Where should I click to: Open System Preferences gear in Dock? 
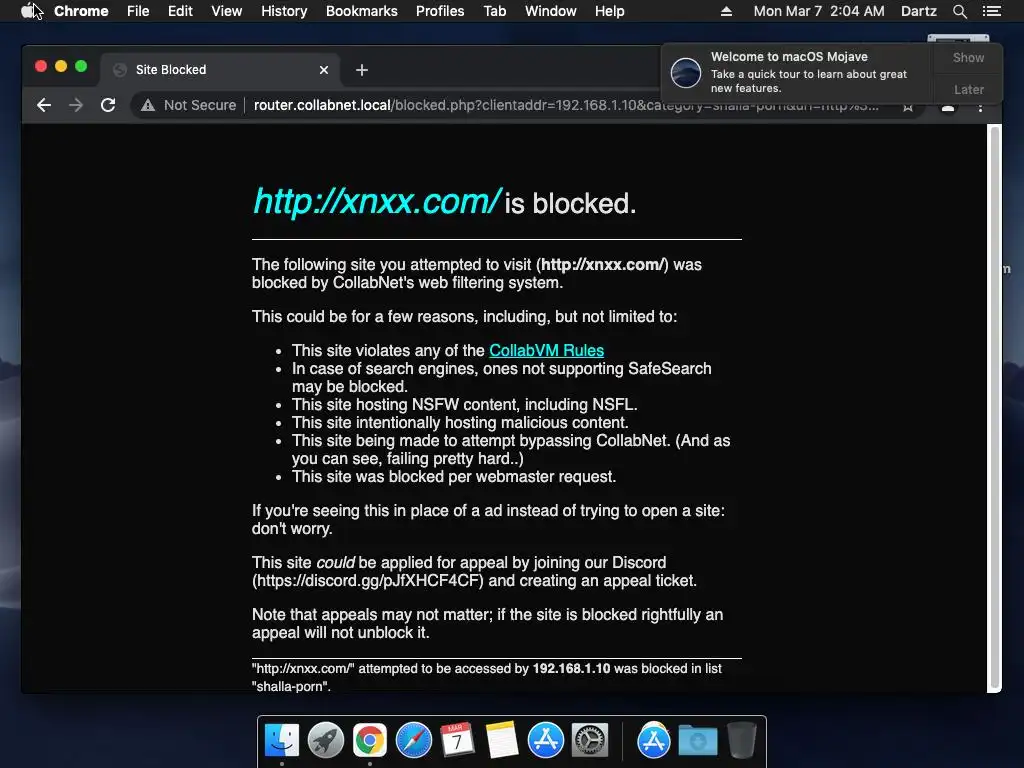click(590, 741)
